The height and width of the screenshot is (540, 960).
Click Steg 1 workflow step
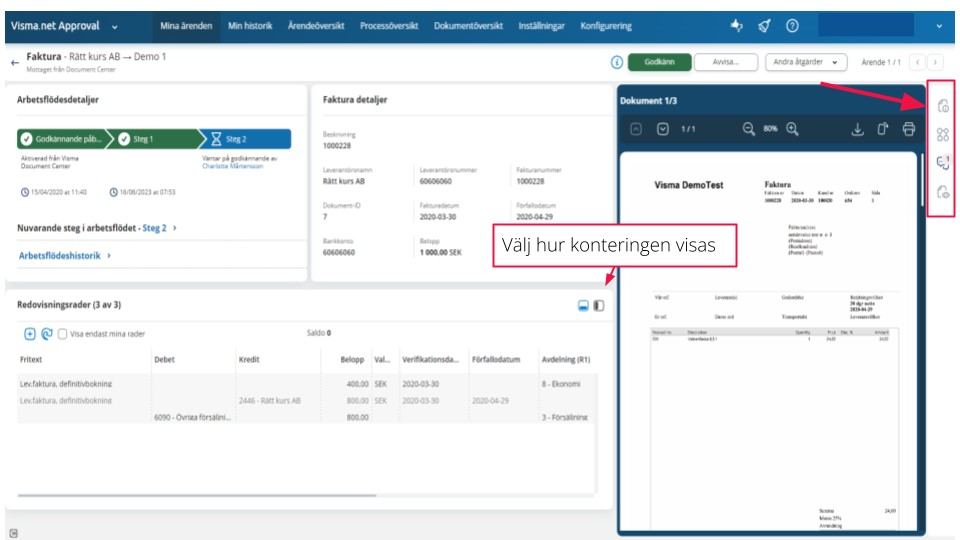tap(156, 139)
